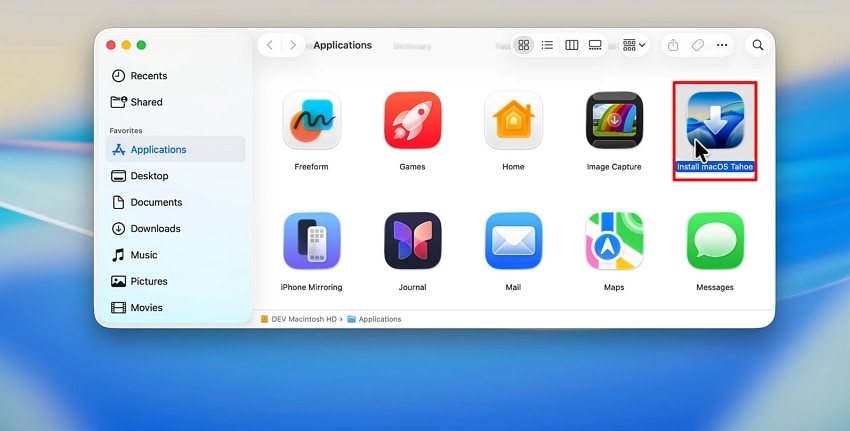Switch to gallery view
The width and height of the screenshot is (850, 431).
[595, 45]
